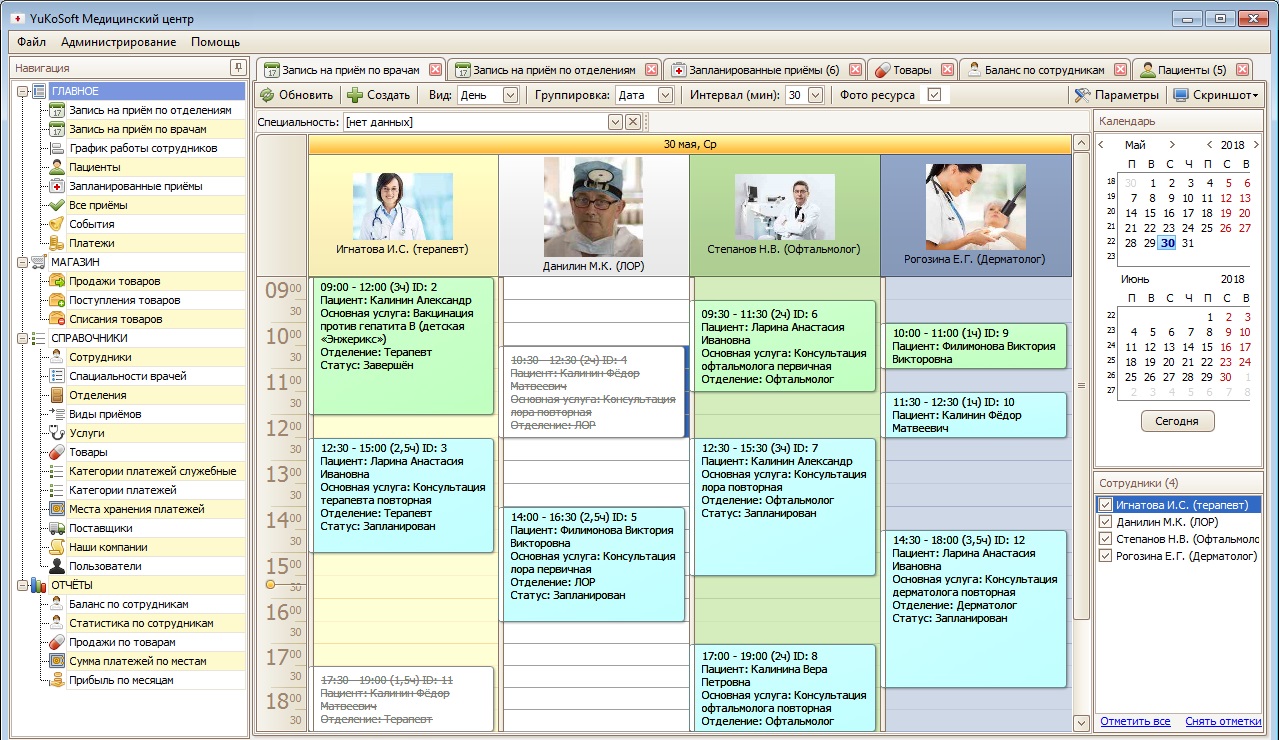Screen dimensions: 1279x740
Task: Toggle the Фото ресурса checkbox
Action: [x=934, y=95]
